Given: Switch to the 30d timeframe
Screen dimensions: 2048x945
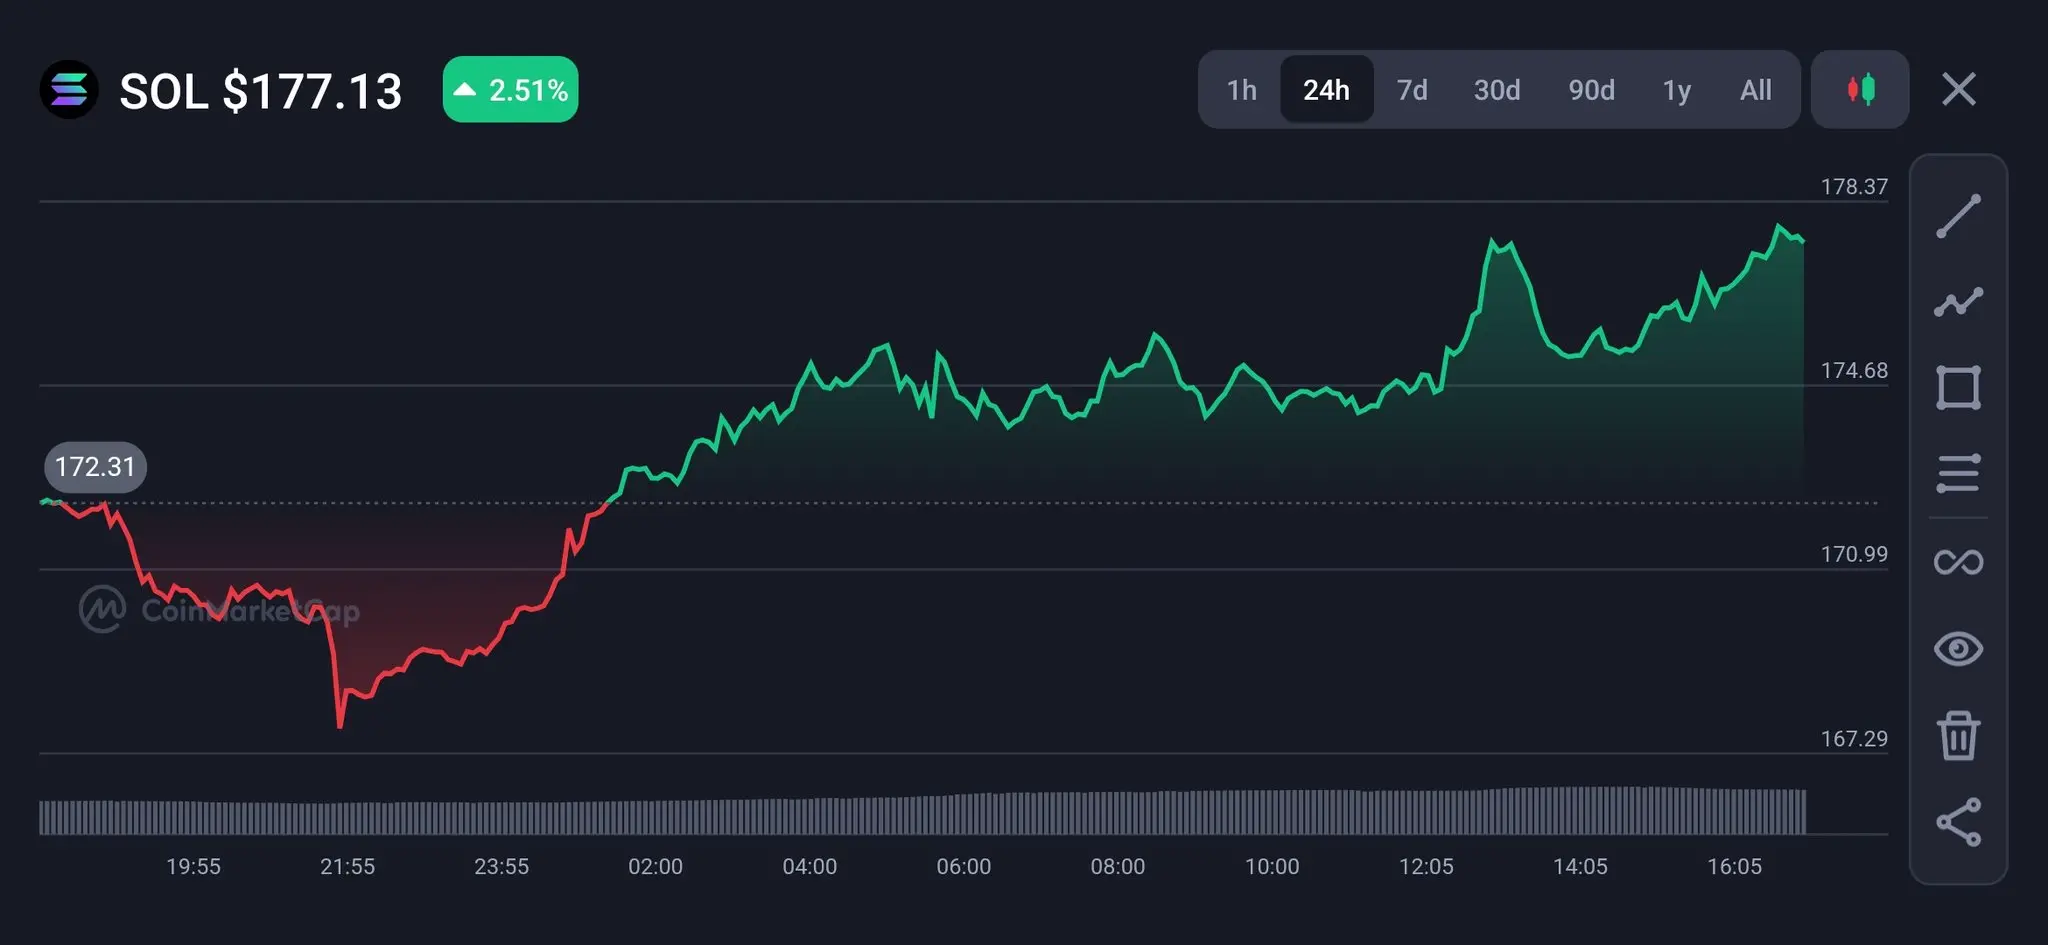Looking at the screenshot, I should [x=1497, y=90].
